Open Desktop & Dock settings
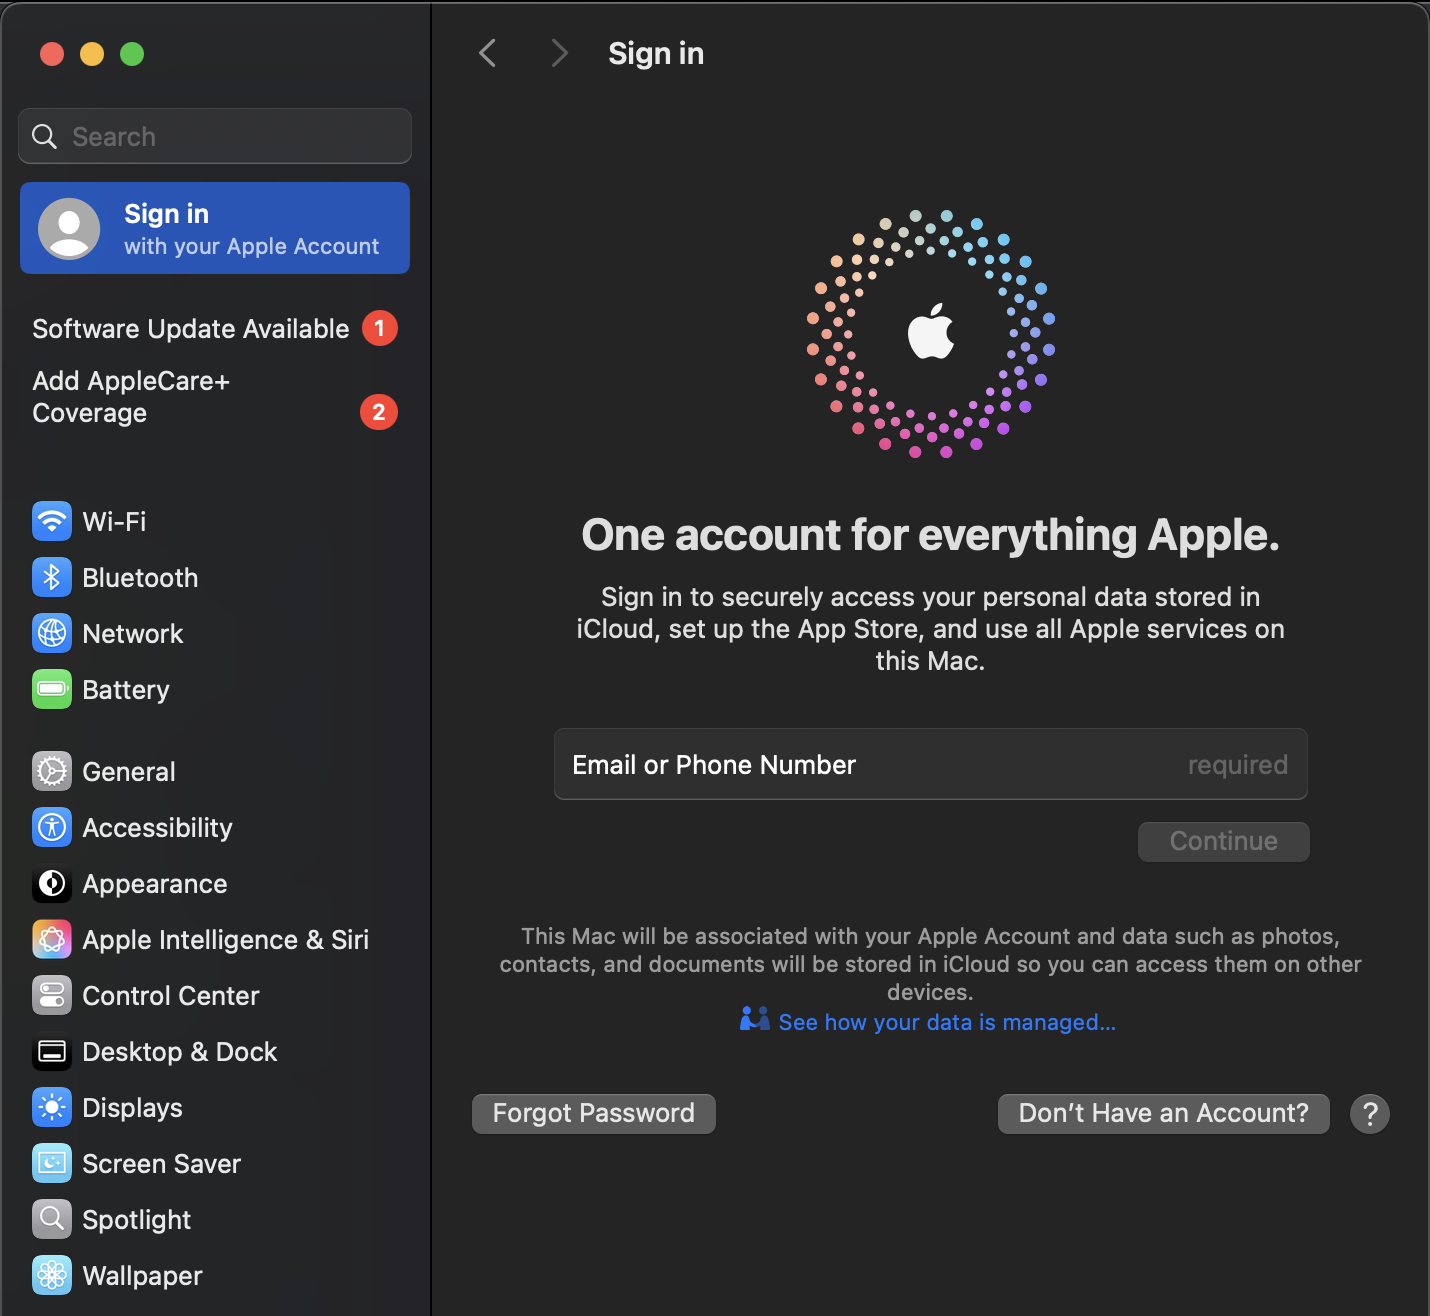The image size is (1430, 1316). click(179, 1051)
